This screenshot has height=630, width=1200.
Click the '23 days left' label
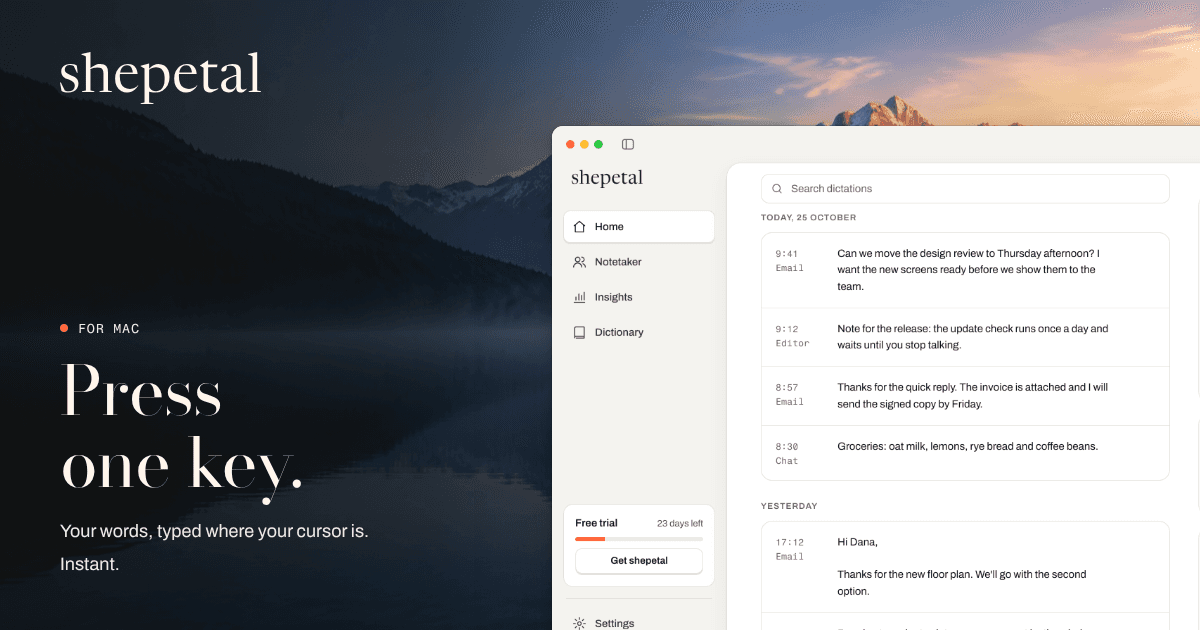(680, 523)
